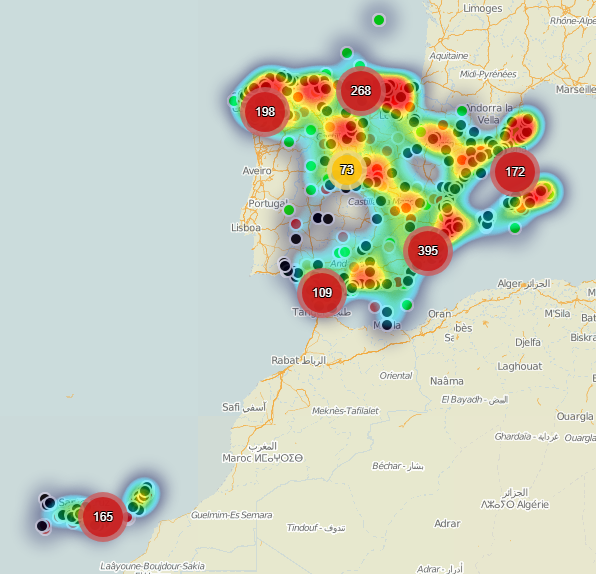Click the Portugal country label
The image size is (596, 574).
coord(268,203)
